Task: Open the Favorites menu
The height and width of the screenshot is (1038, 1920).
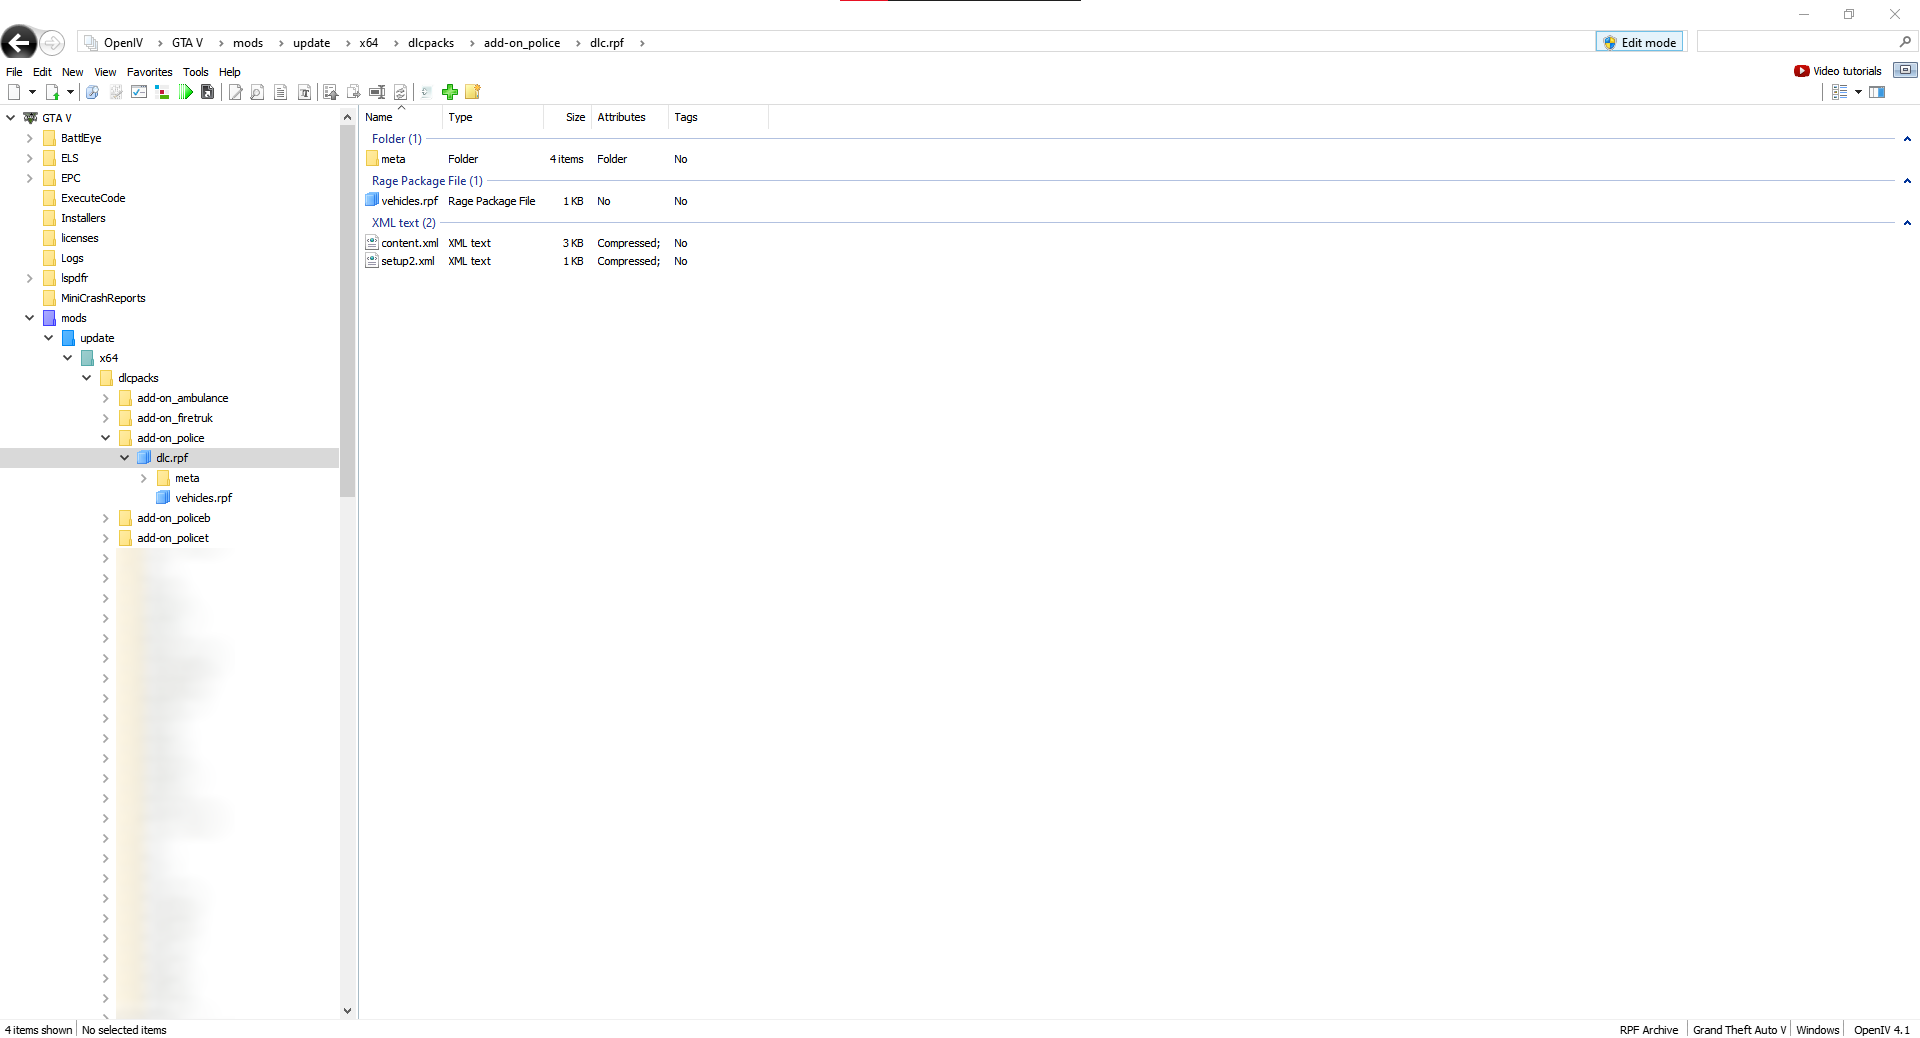Action: [149, 72]
